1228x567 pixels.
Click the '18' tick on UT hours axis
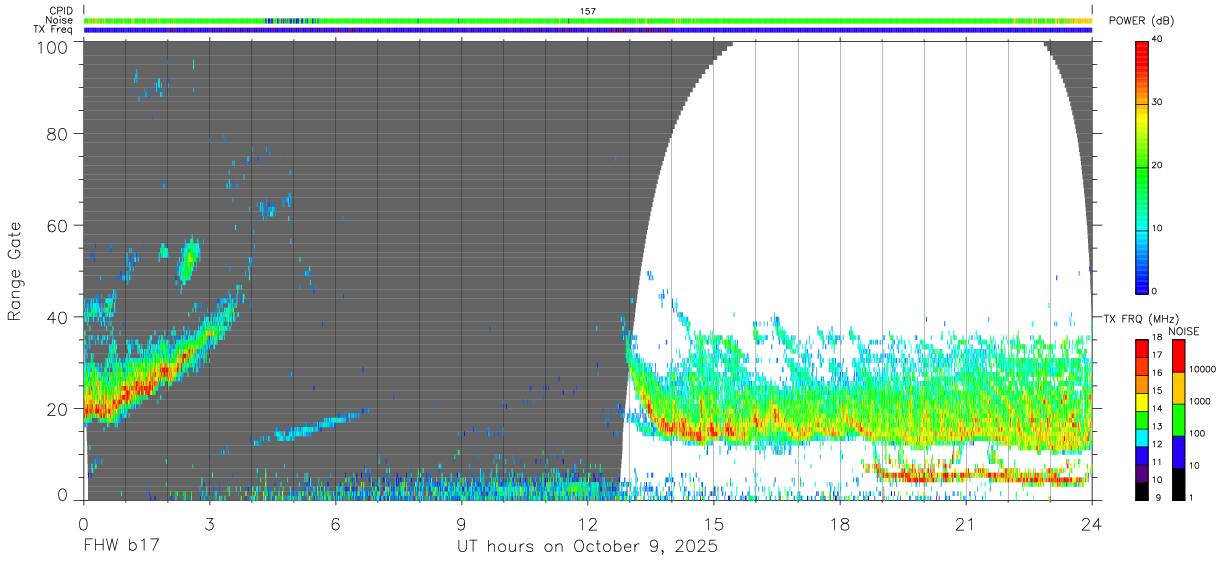coord(840,524)
